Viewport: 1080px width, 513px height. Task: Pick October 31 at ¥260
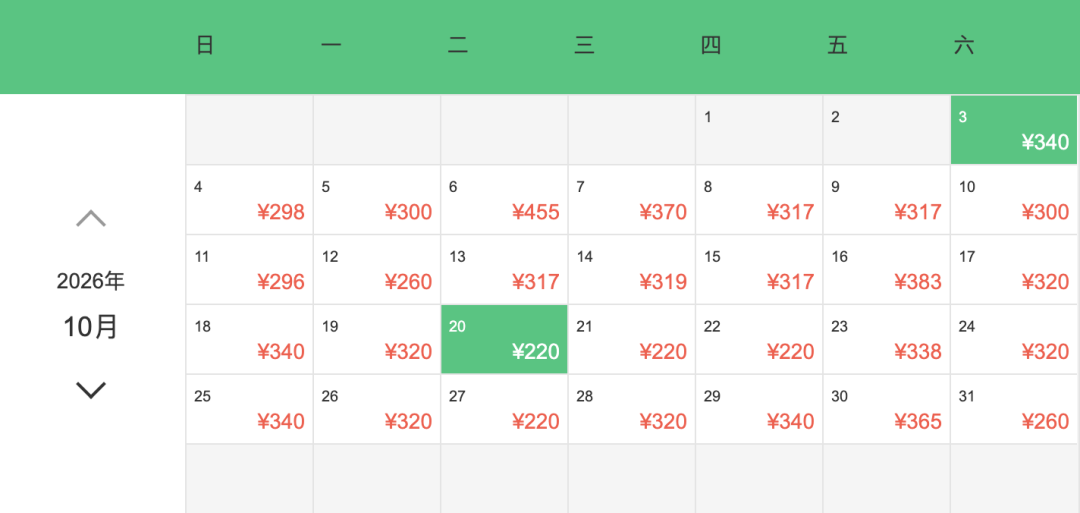point(1014,410)
